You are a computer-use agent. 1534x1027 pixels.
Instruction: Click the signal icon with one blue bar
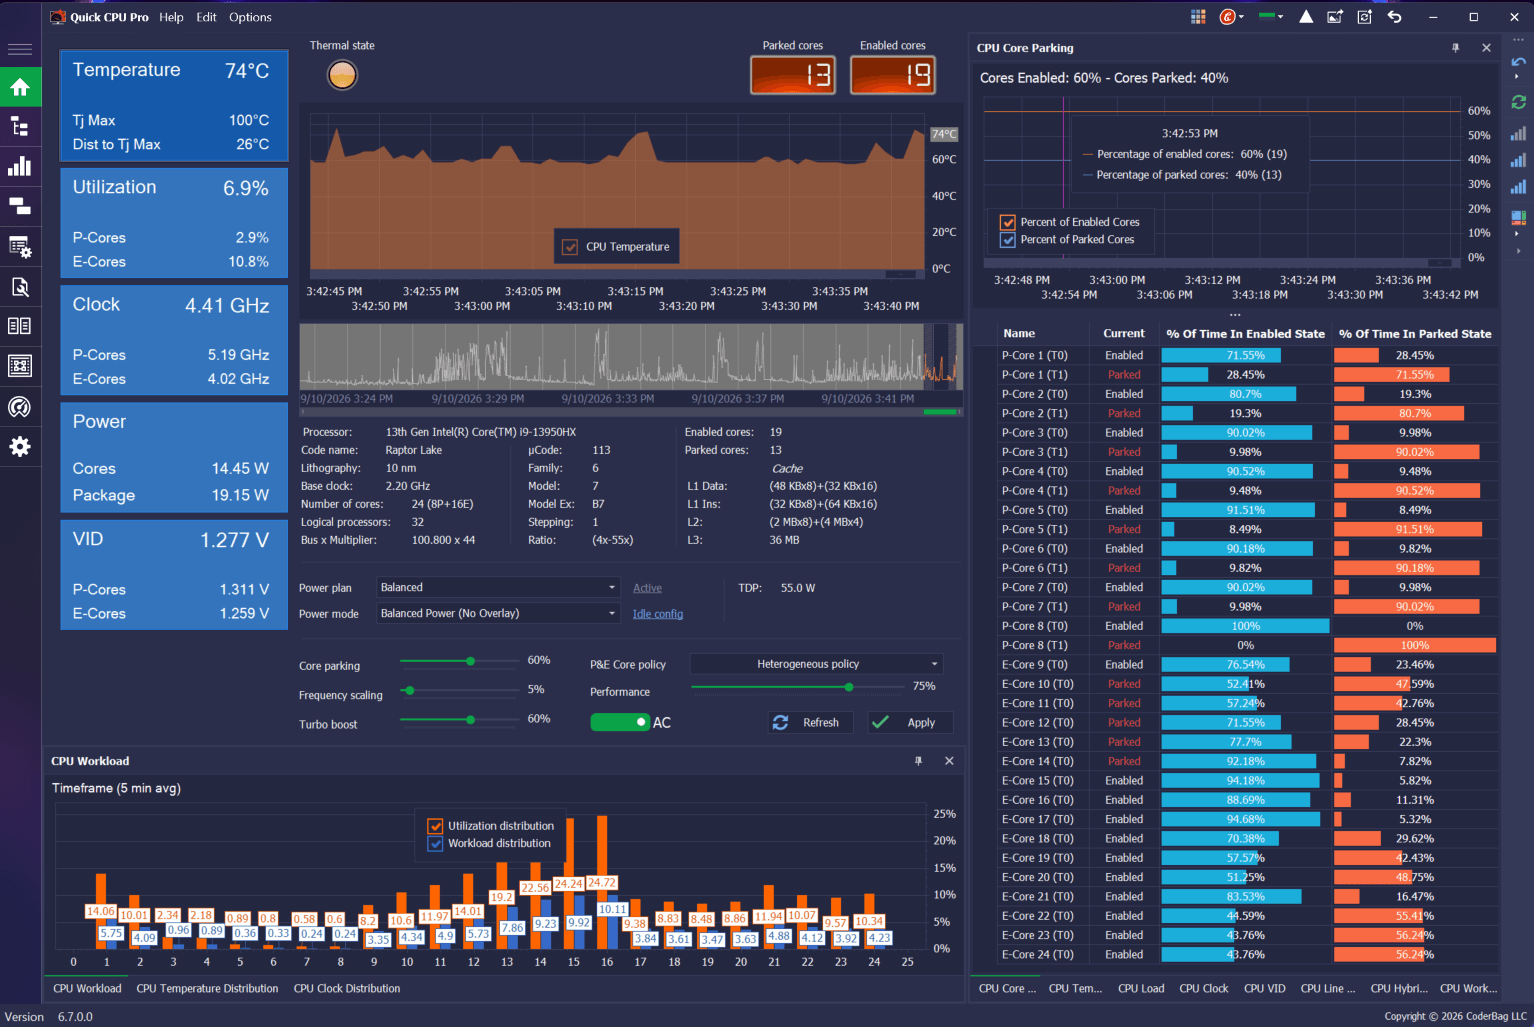1518,134
